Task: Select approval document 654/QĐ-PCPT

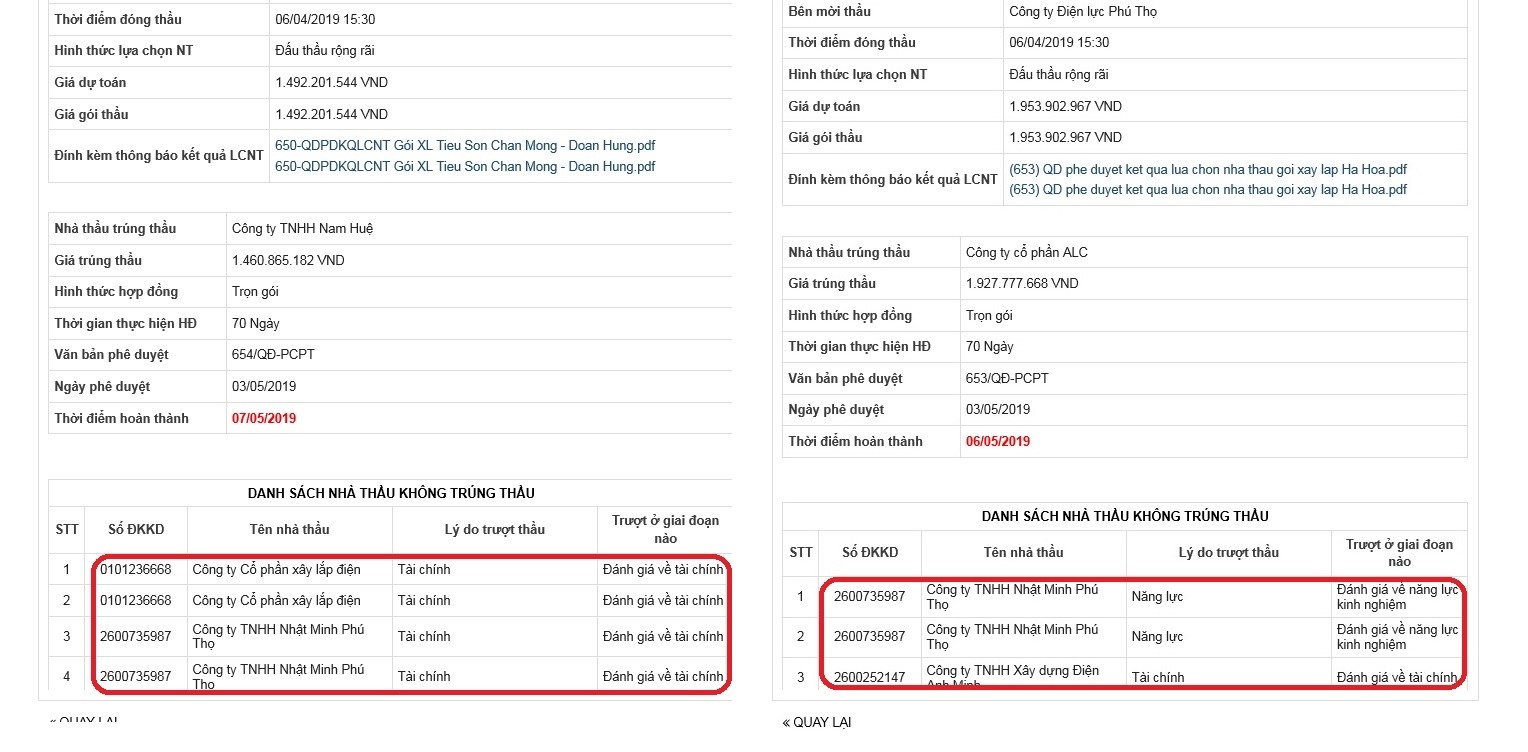Action: (273, 355)
